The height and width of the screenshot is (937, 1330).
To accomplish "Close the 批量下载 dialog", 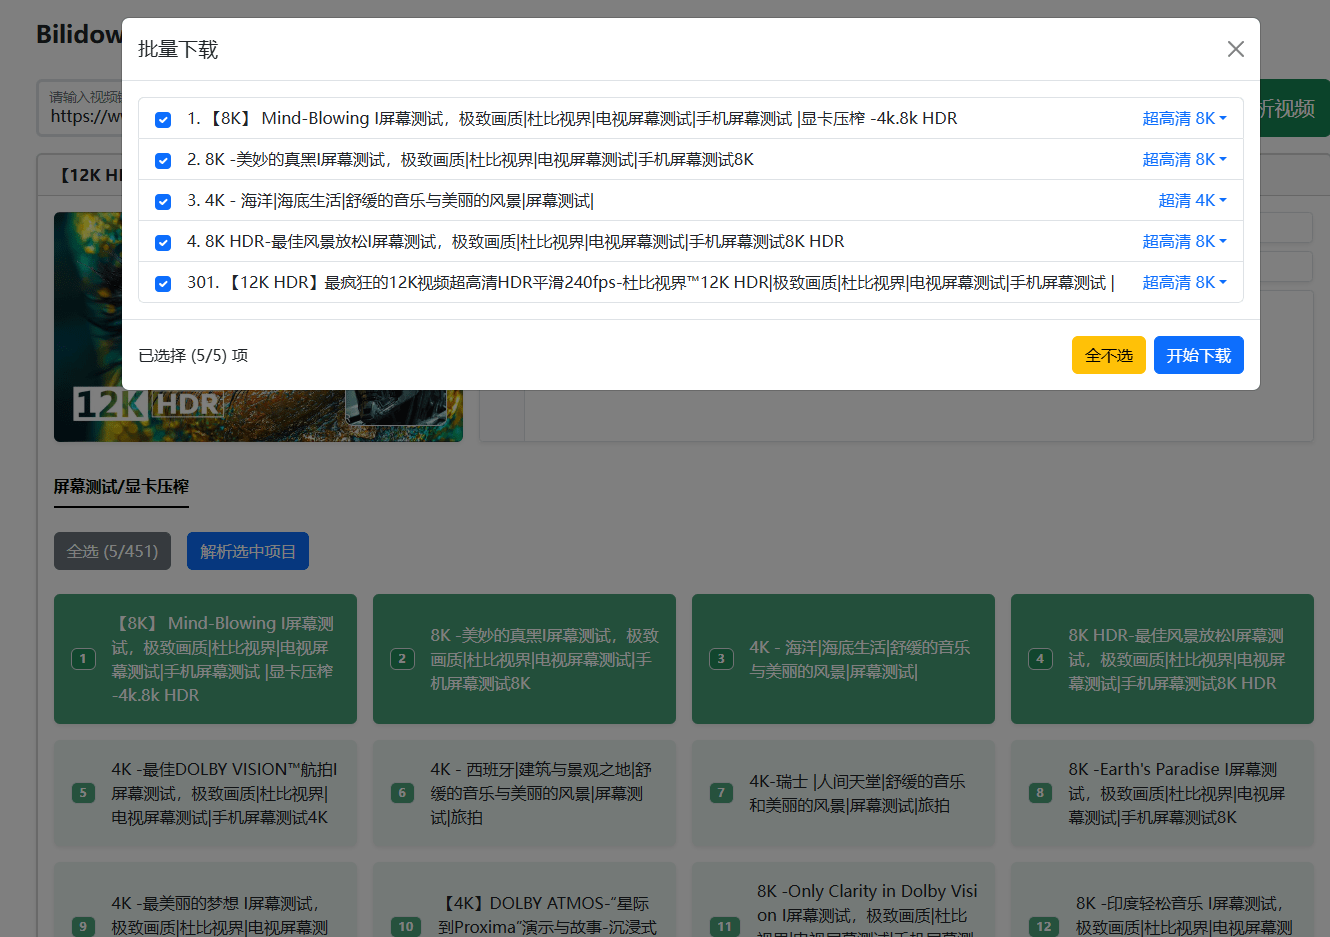I will (1236, 49).
